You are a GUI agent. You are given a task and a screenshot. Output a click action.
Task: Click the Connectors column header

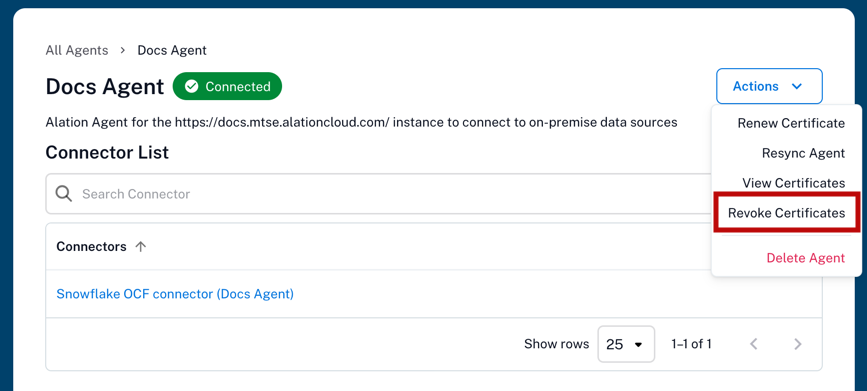(91, 247)
